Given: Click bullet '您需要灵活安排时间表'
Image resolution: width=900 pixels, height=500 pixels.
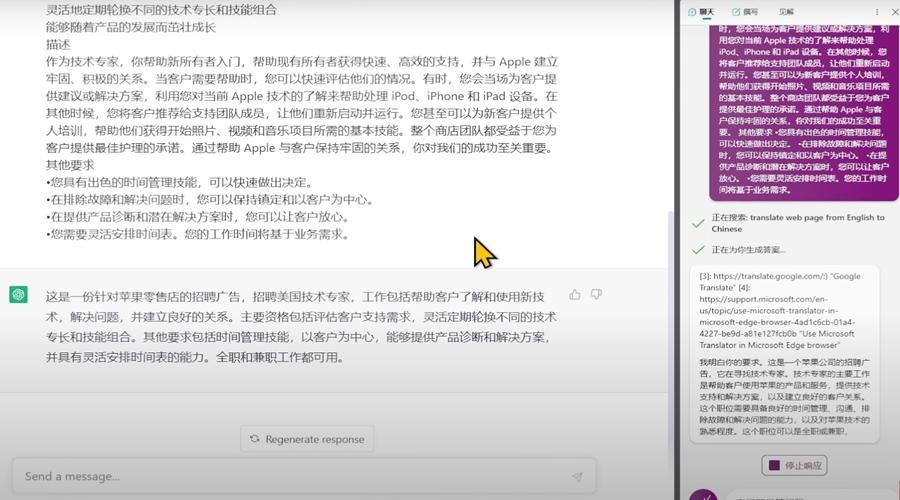Looking at the screenshot, I should click(197, 234).
